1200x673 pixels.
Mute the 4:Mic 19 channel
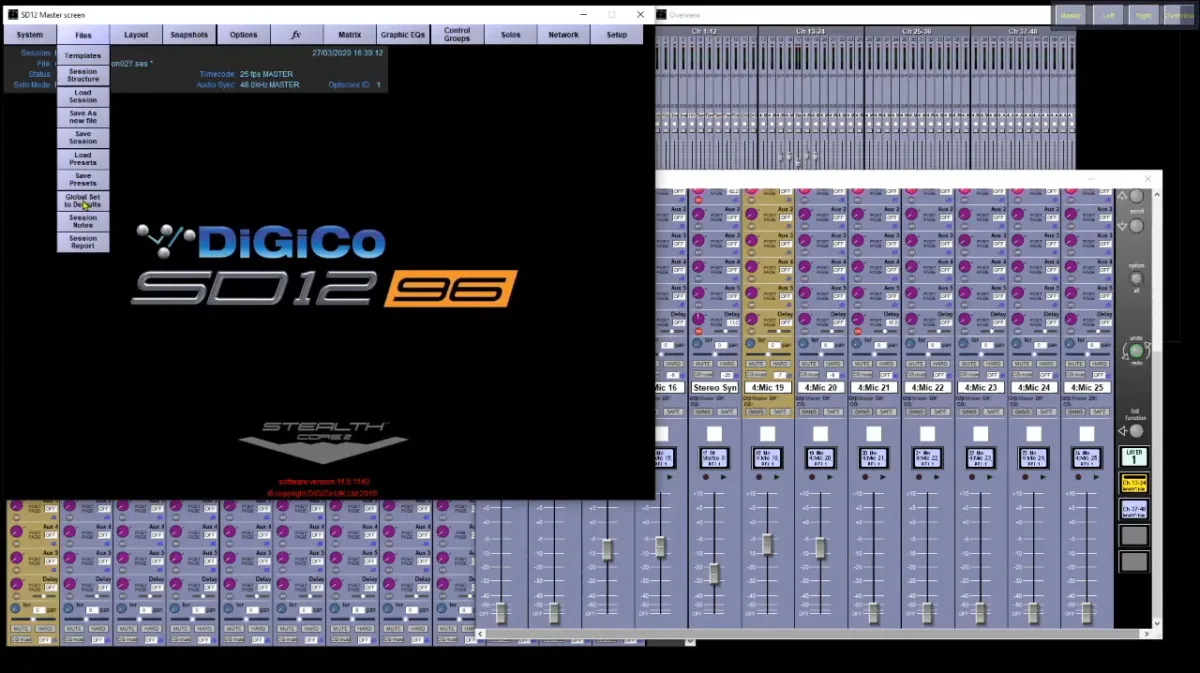pyautogui.click(x=756, y=364)
